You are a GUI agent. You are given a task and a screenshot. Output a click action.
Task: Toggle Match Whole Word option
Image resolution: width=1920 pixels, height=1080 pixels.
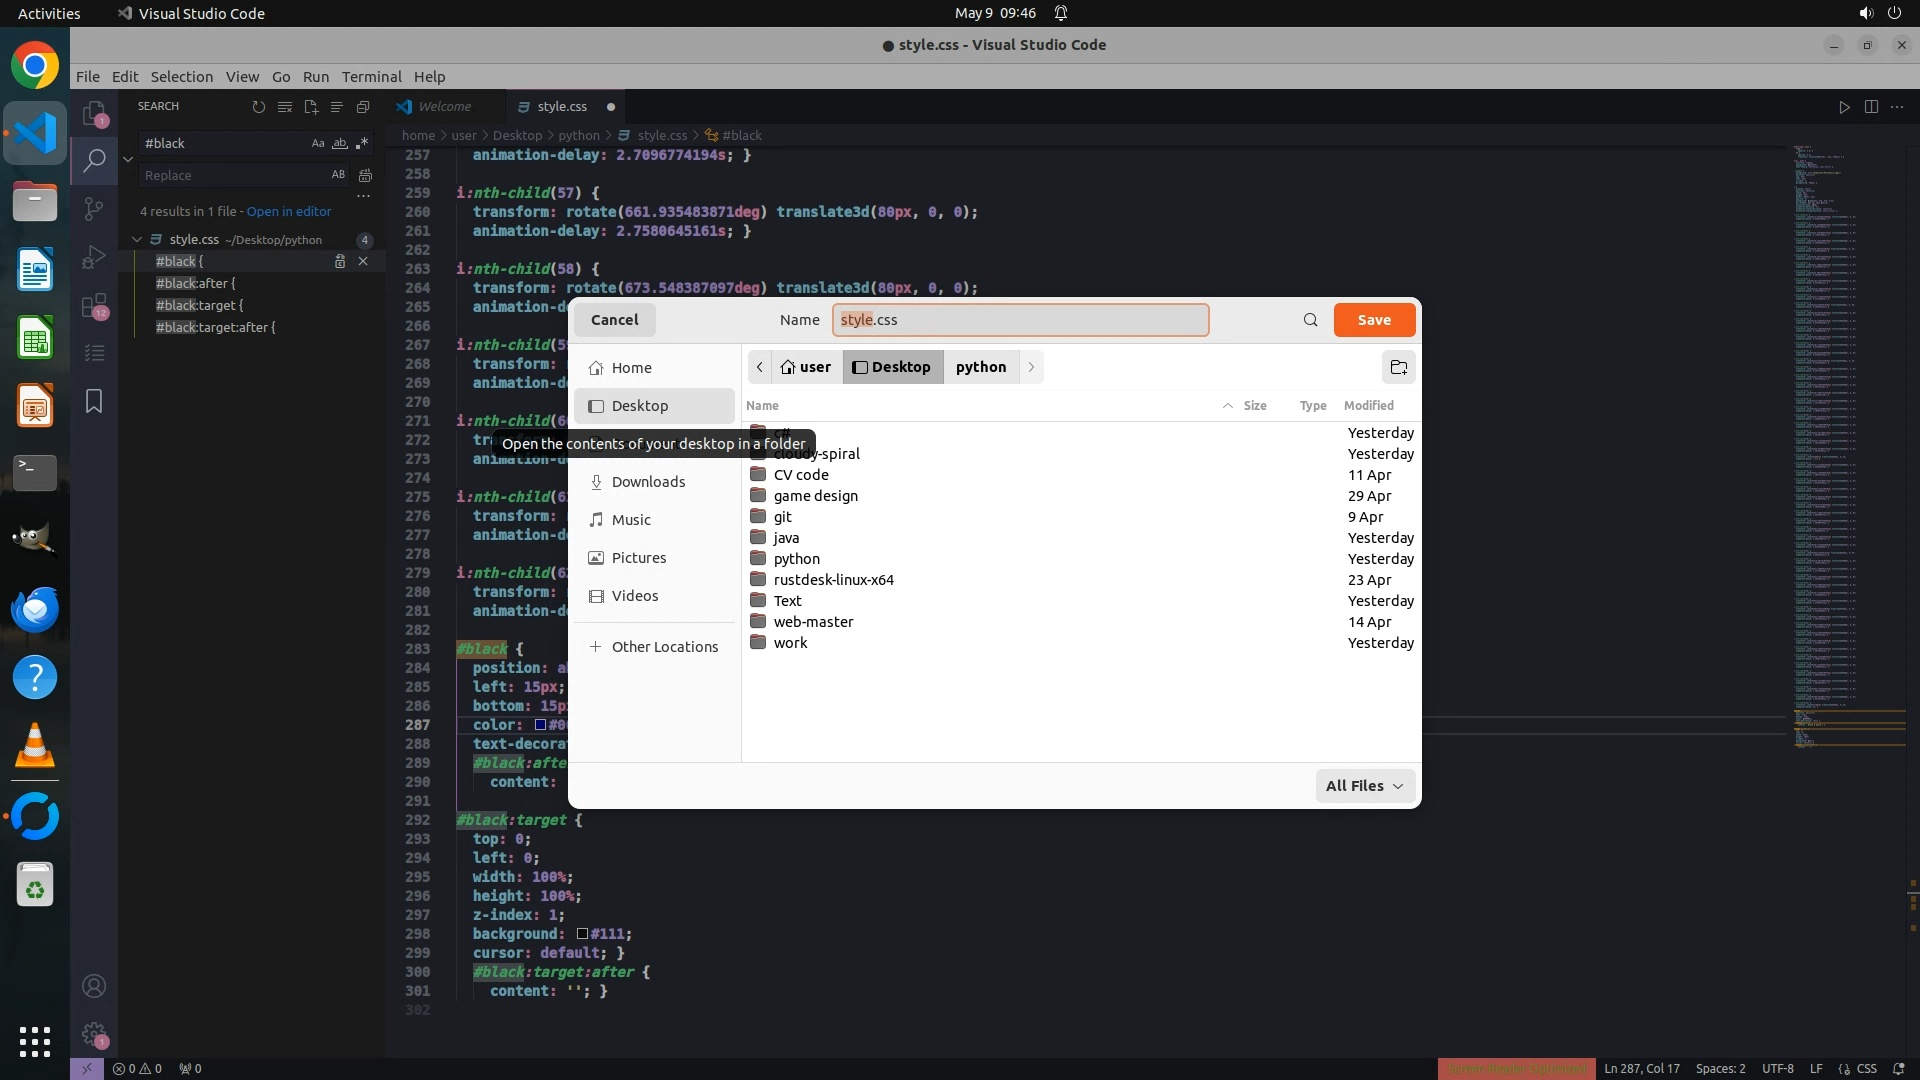(339, 143)
